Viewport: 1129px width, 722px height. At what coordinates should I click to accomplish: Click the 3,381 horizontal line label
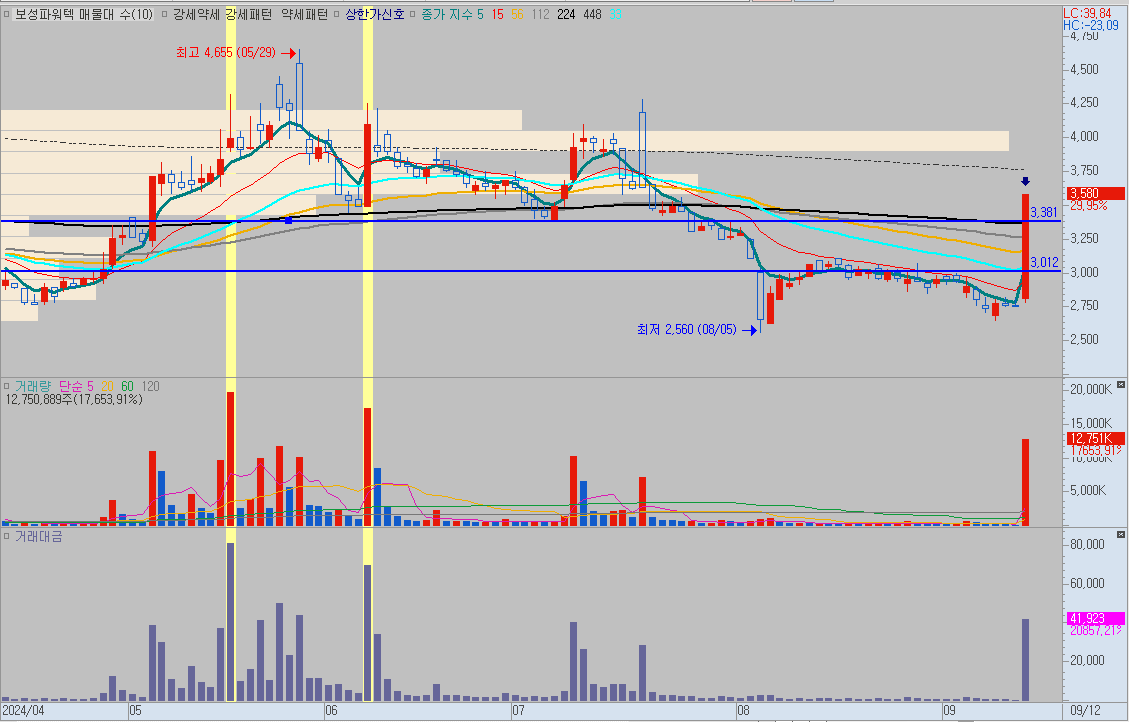tap(1044, 212)
